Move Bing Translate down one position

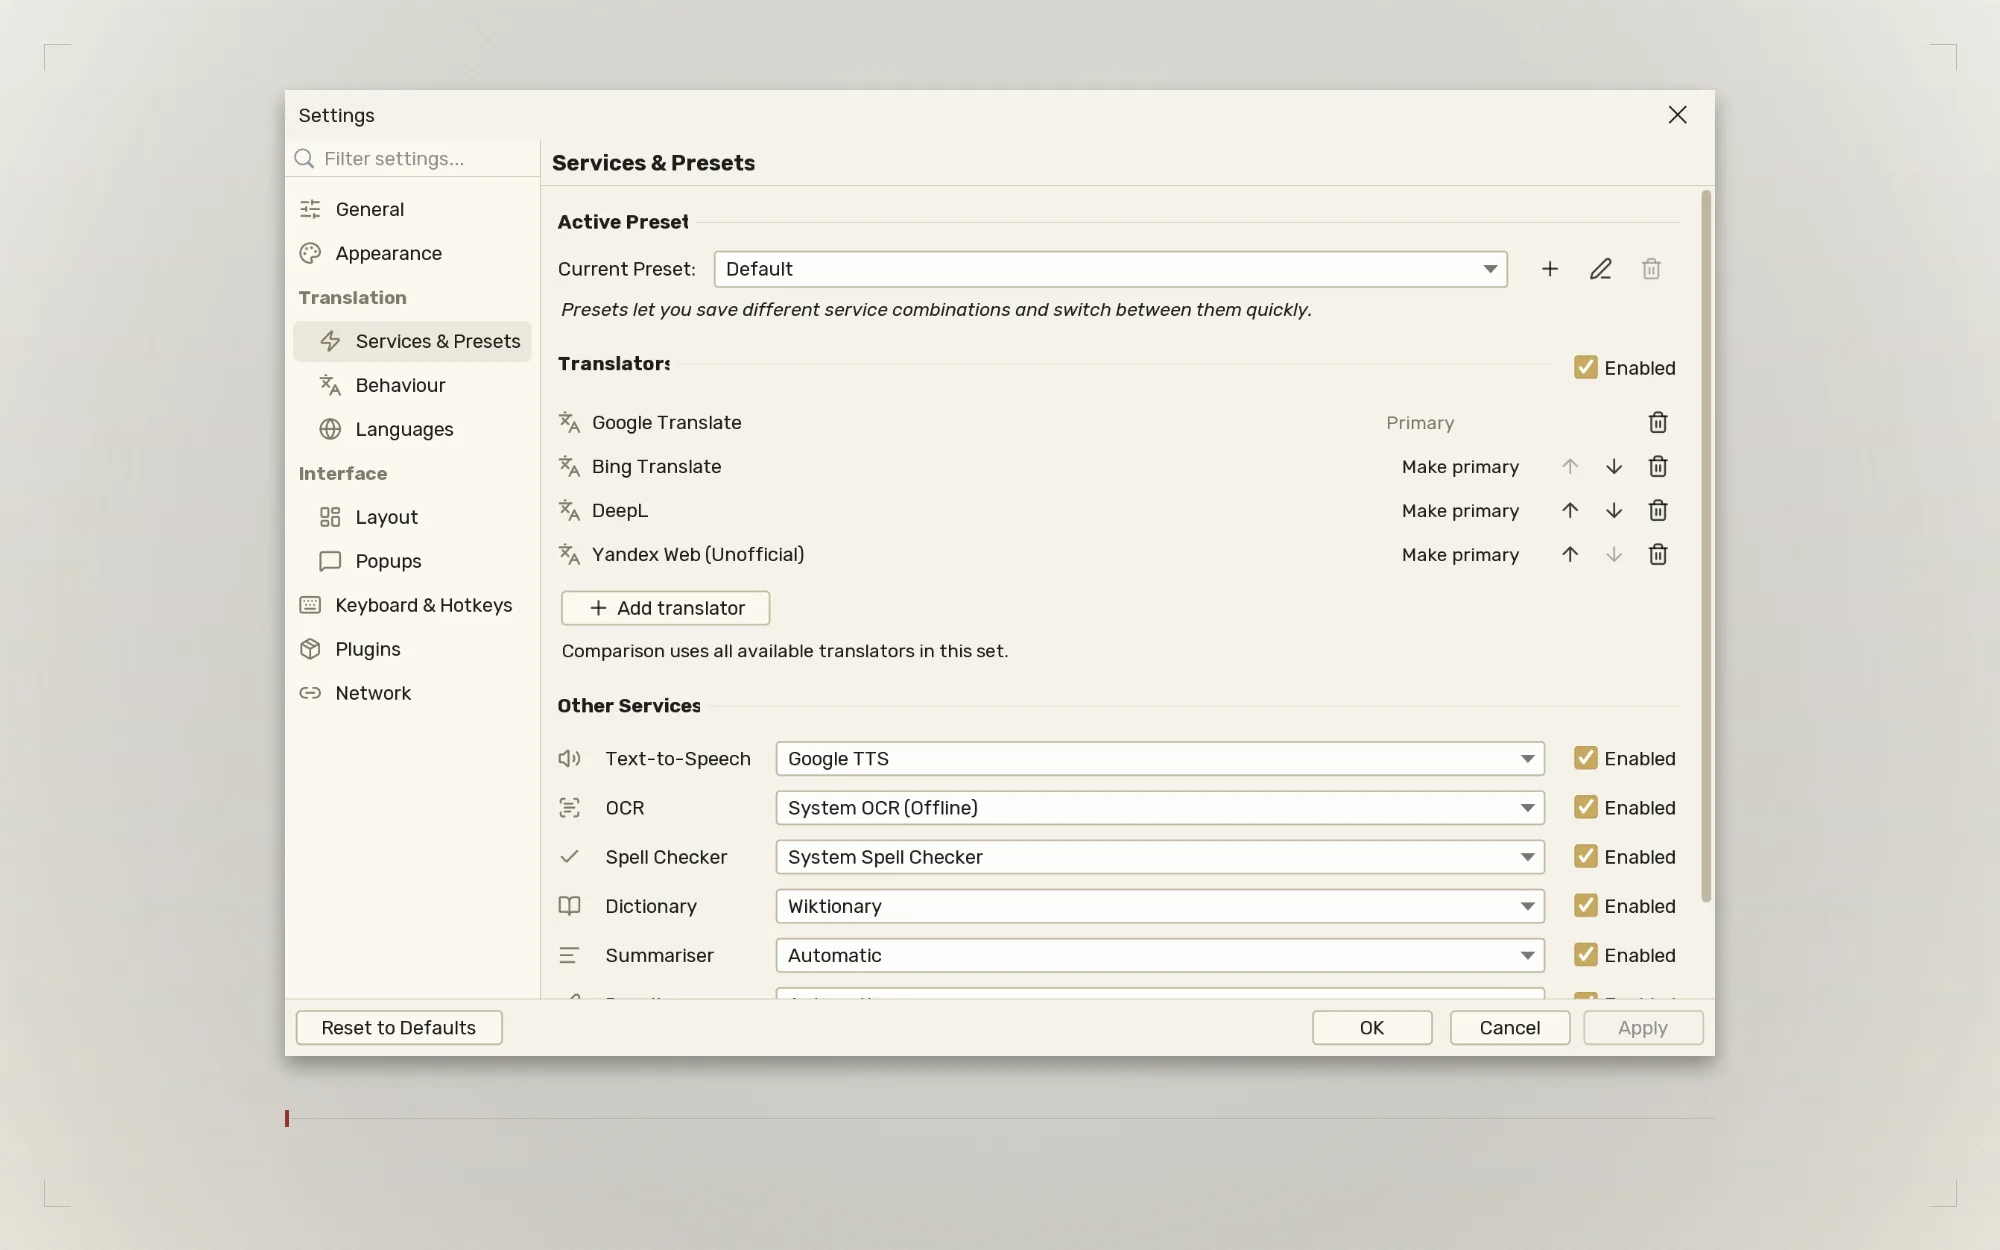(x=1614, y=467)
